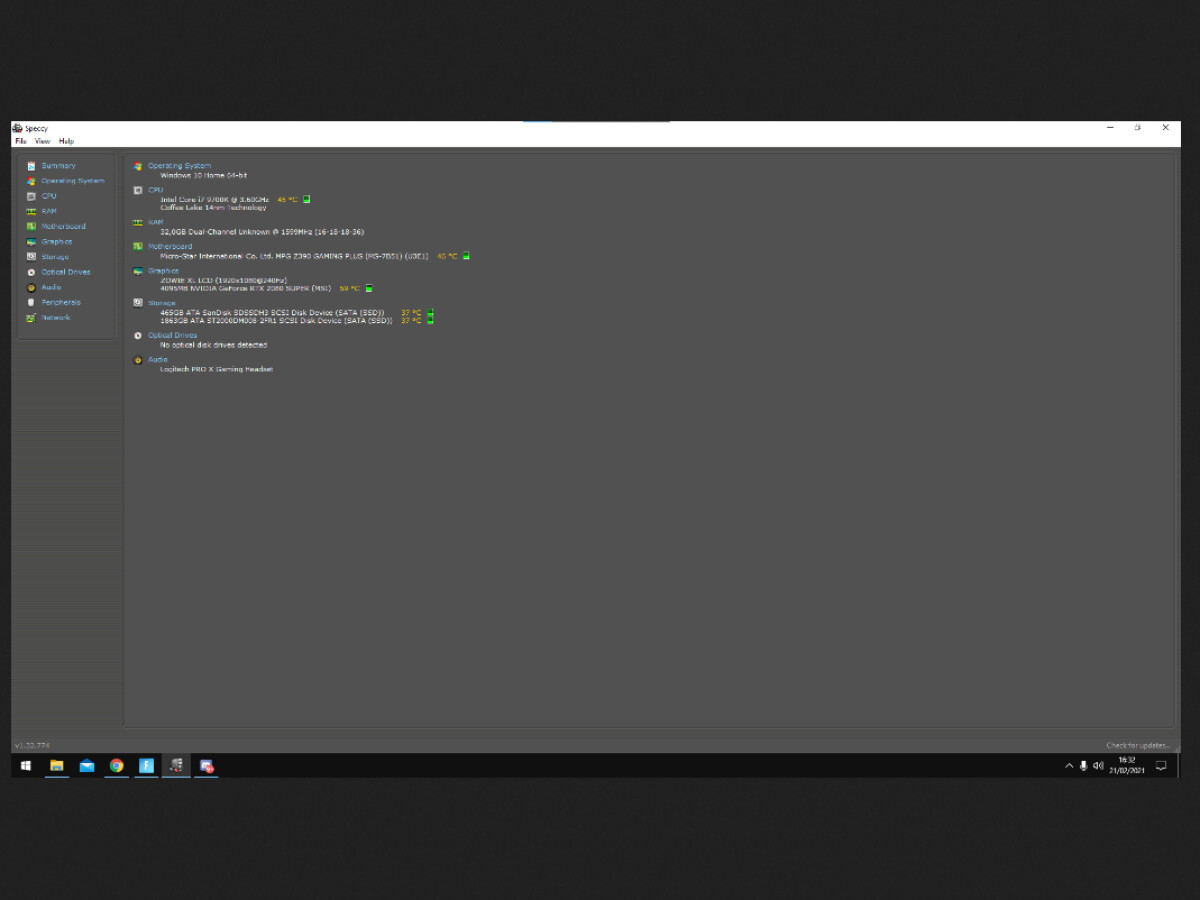This screenshot has width=1200, height=900.
Task: Open the Operating System details heading
Action: pos(180,165)
